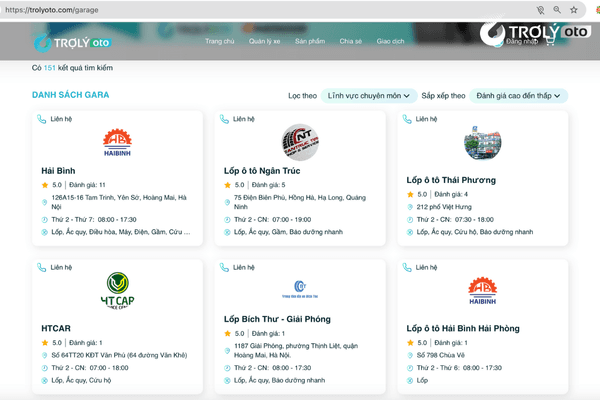Open the Lốp ô tô Hải Bình Hải Phòng title
600x400 pixels.
coord(463,328)
